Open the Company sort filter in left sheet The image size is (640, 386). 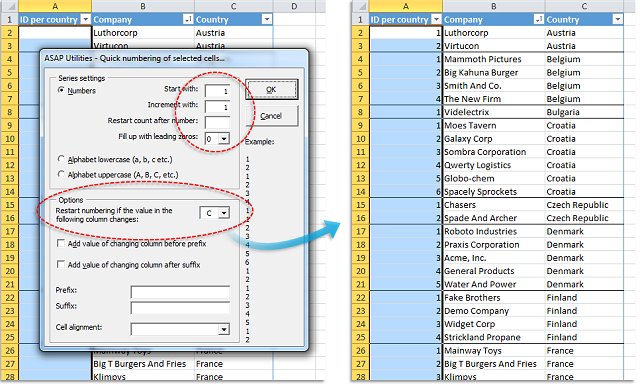188,20
